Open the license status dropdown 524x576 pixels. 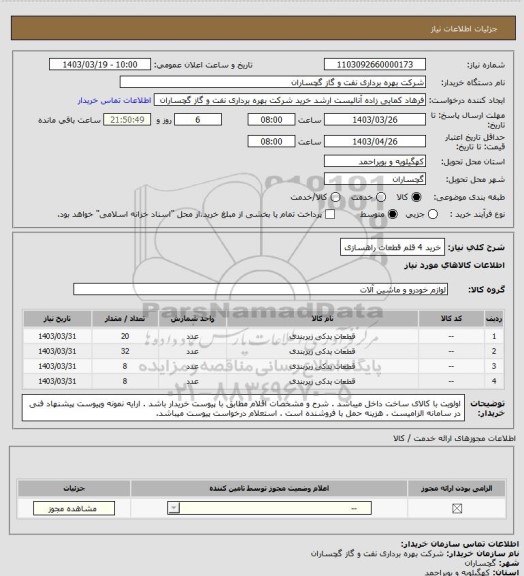pyautogui.click(x=269, y=508)
